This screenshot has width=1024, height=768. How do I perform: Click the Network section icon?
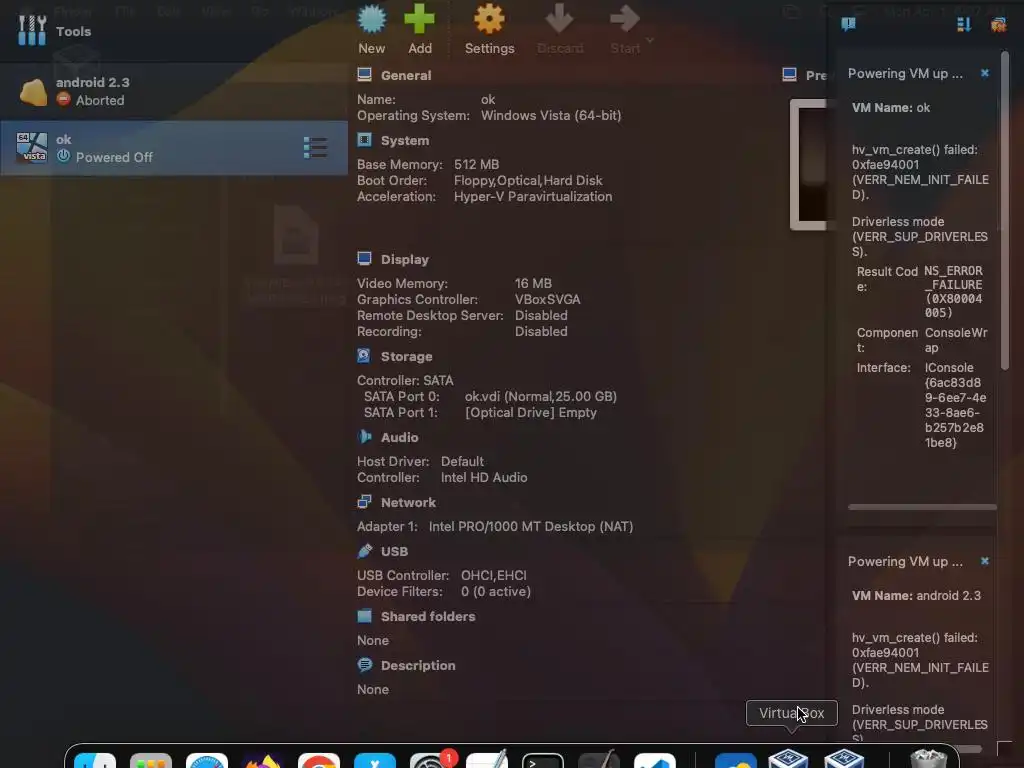tap(364, 502)
